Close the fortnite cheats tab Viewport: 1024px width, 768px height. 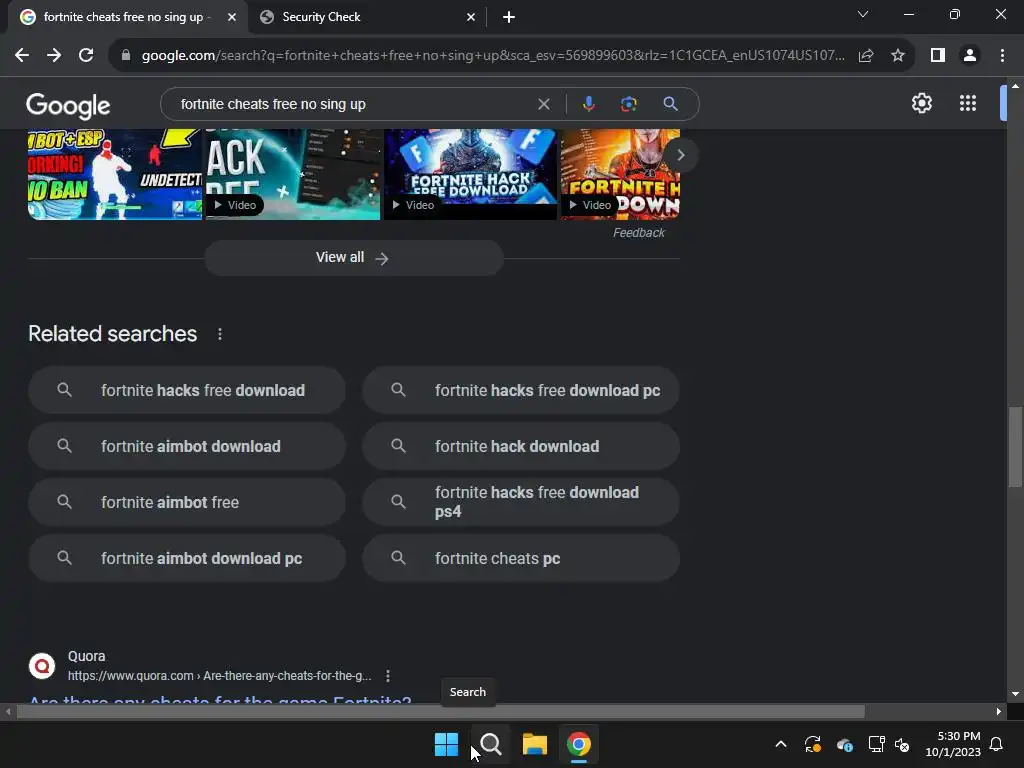click(232, 18)
